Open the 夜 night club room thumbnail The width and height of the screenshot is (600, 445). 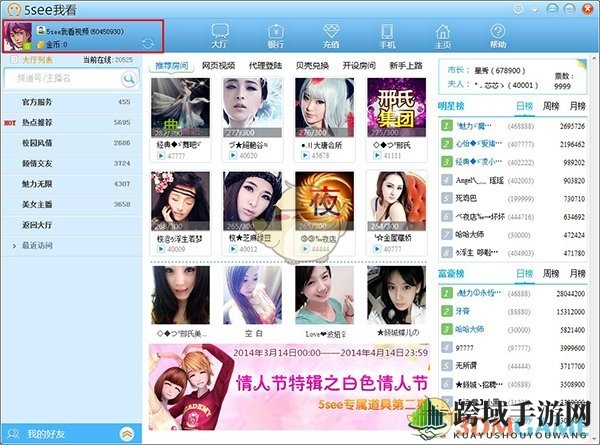click(x=324, y=201)
